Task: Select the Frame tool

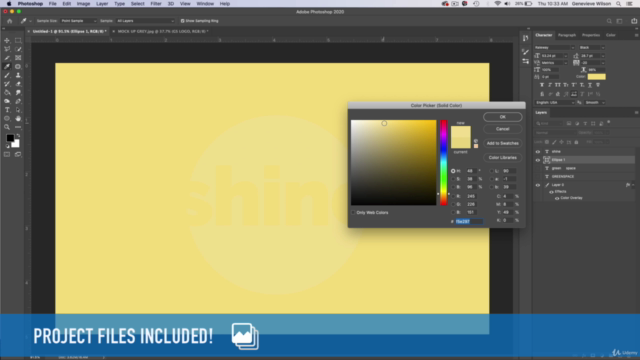Action: point(18,58)
